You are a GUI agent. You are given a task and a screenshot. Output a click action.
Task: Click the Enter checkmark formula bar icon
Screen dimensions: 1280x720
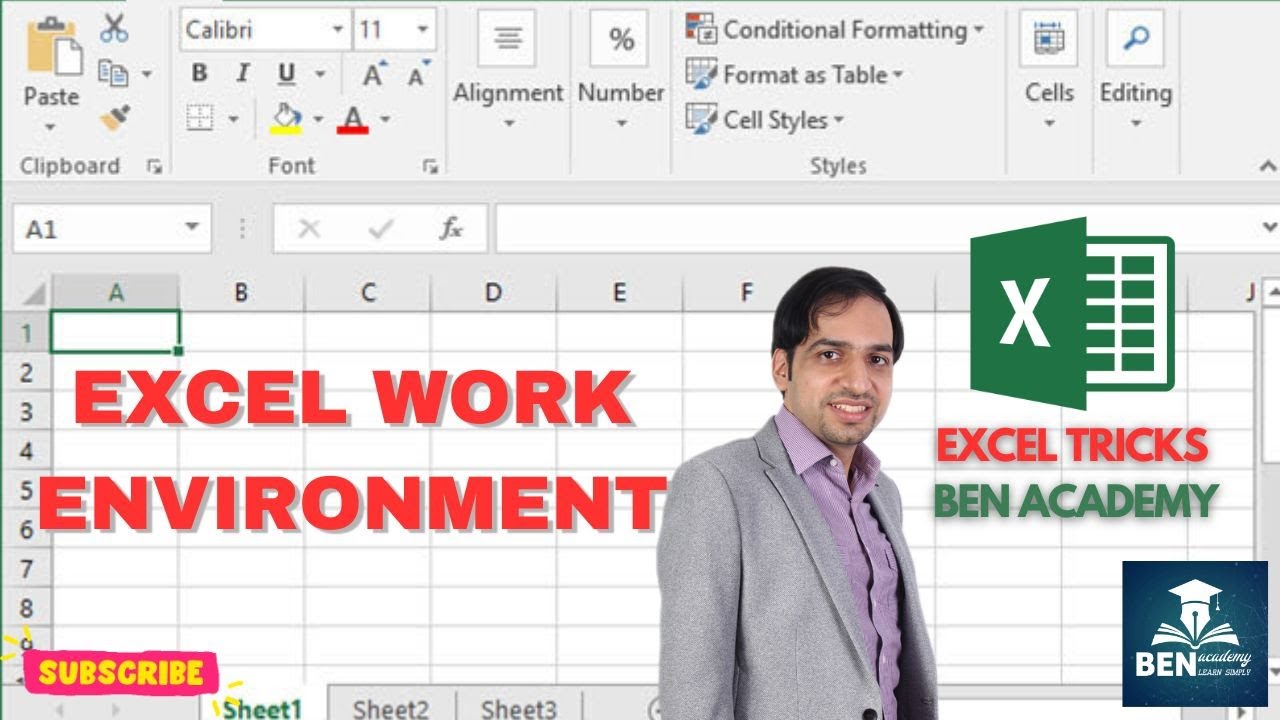point(380,229)
